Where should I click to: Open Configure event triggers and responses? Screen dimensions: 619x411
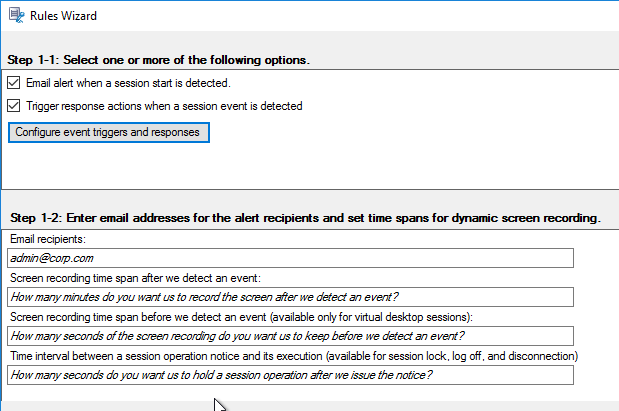(109, 132)
